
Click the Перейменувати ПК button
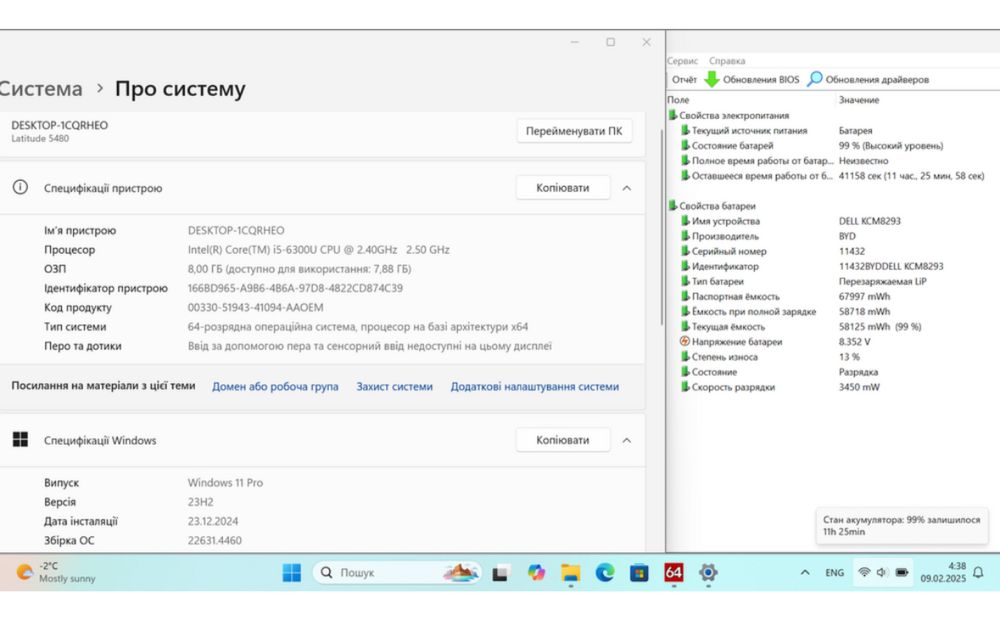coord(574,131)
